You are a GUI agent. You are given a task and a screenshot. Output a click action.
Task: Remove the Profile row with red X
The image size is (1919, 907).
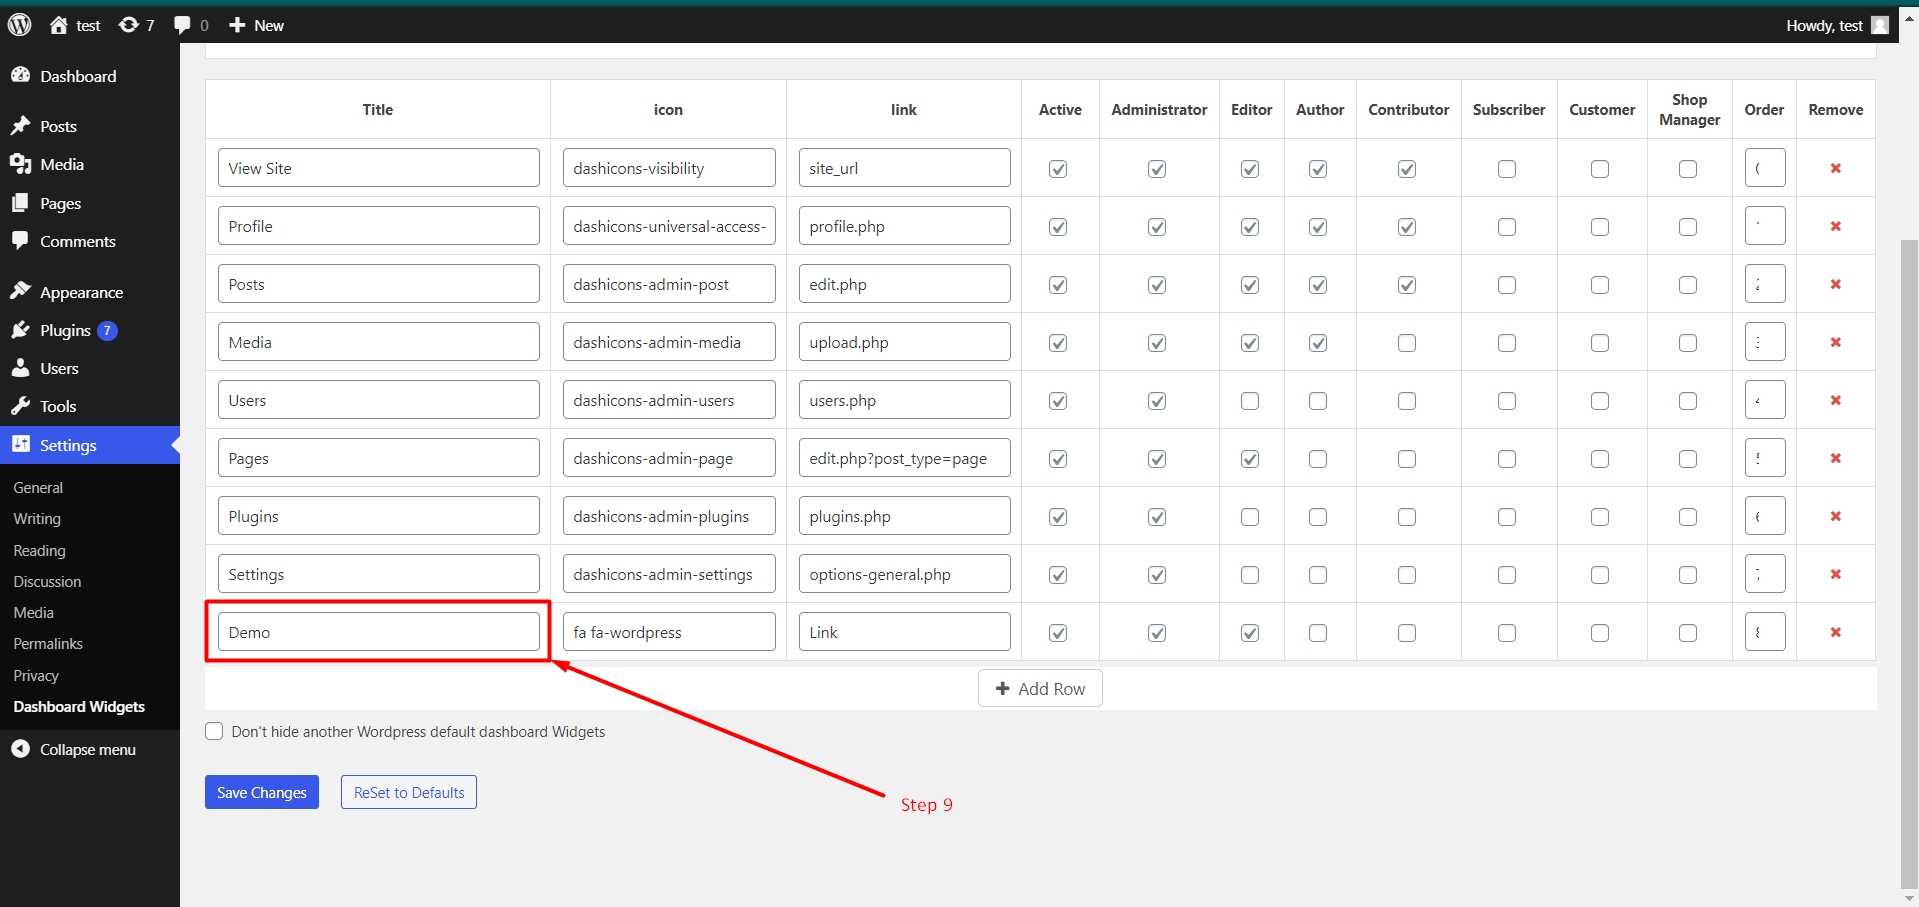(1836, 226)
